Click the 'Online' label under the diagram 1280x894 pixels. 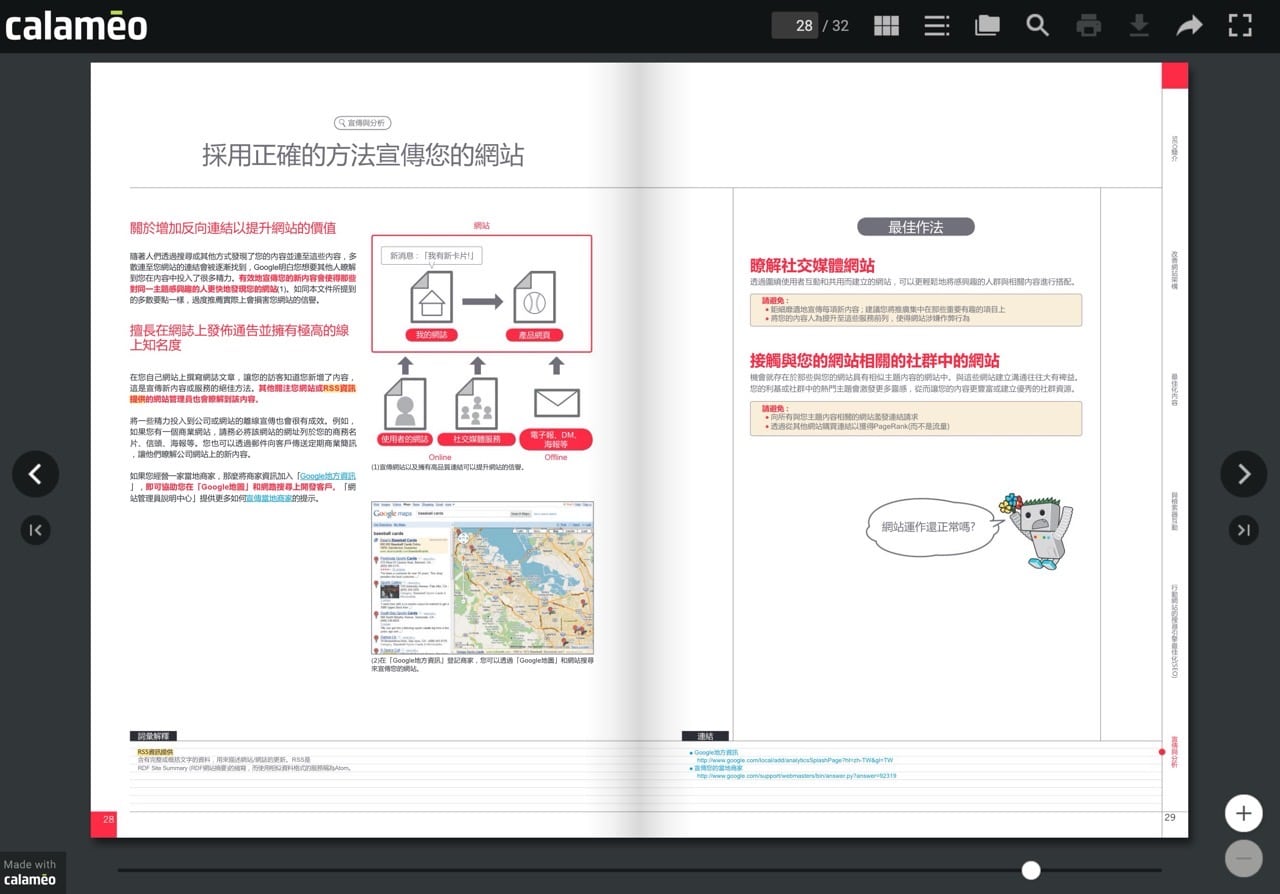click(441, 457)
